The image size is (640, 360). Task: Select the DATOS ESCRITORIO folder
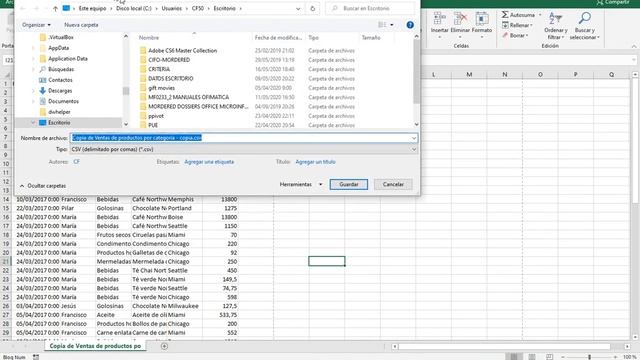coord(171,79)
